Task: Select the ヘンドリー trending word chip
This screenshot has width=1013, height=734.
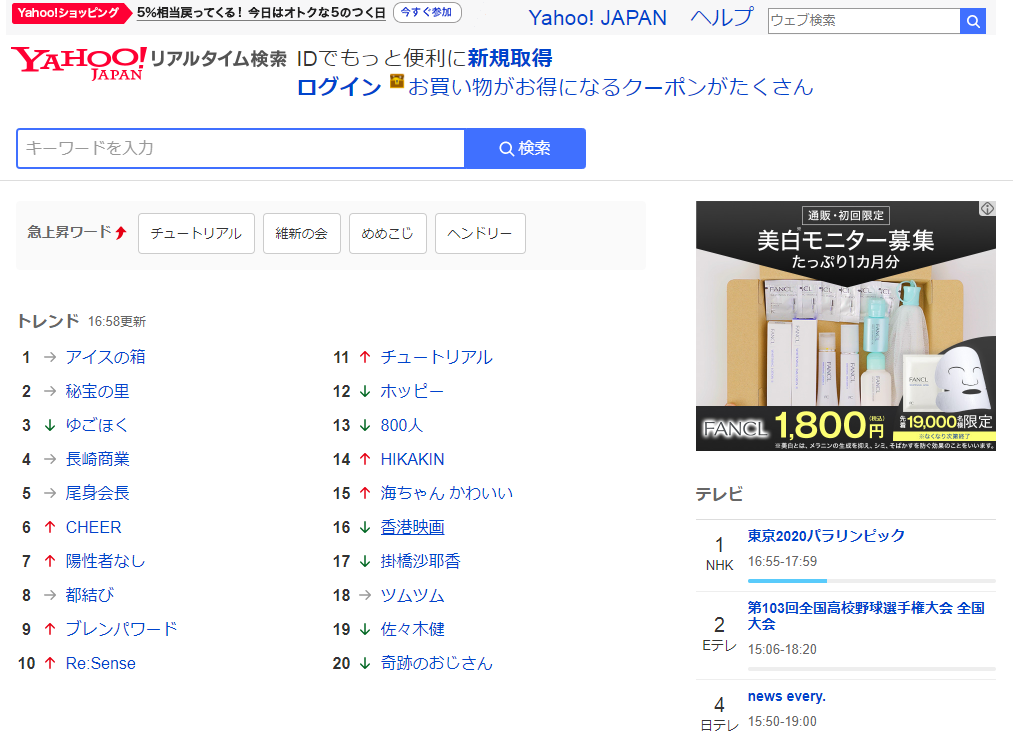Action: click(480, 233)
